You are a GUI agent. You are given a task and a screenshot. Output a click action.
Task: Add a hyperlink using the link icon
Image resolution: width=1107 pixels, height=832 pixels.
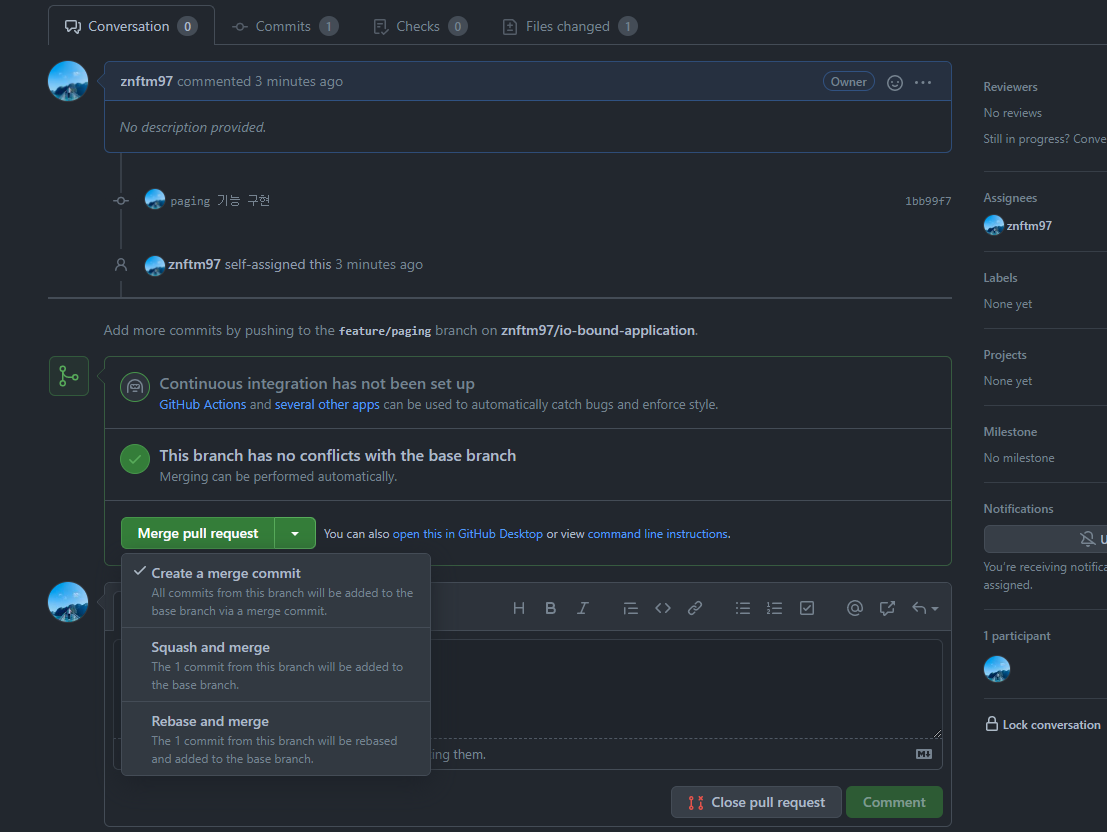click(x=695, y=608)
